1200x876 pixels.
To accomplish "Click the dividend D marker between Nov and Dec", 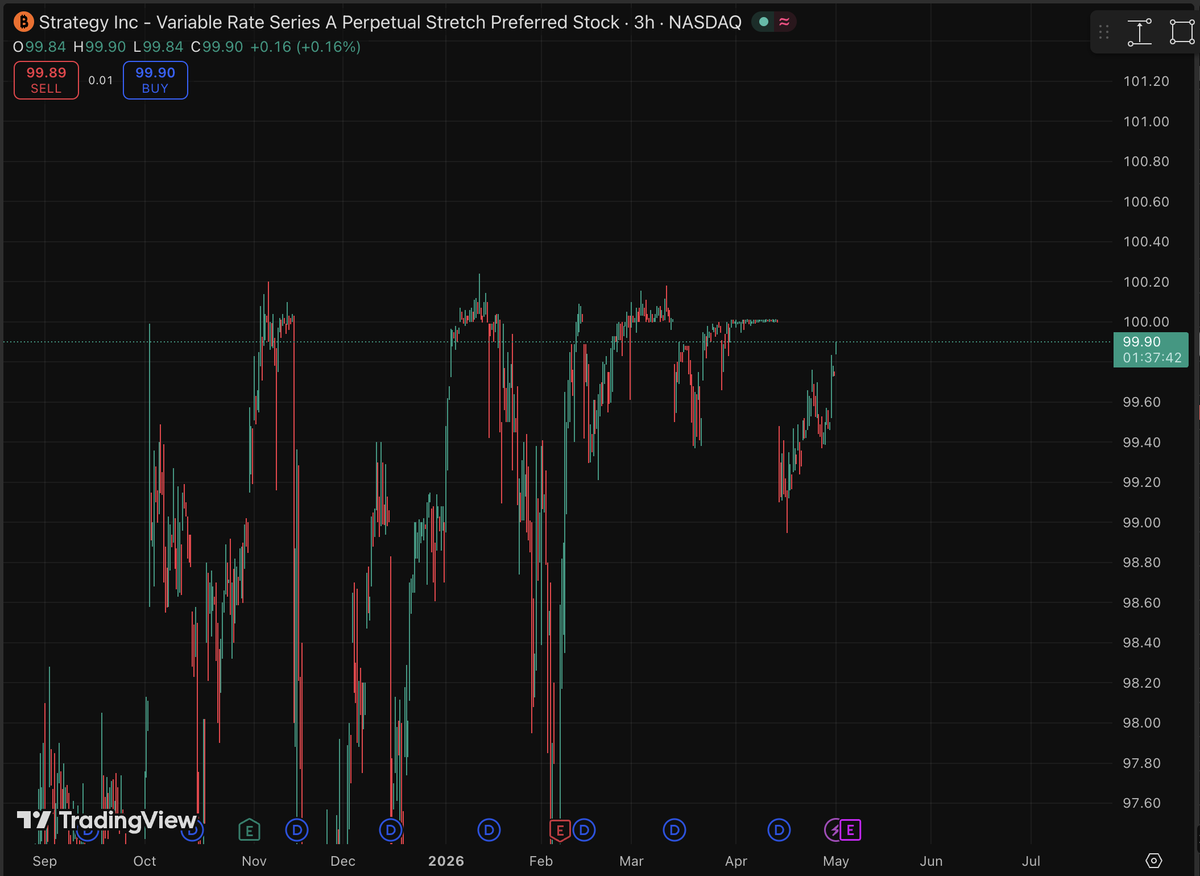I will tap(298, 829).
